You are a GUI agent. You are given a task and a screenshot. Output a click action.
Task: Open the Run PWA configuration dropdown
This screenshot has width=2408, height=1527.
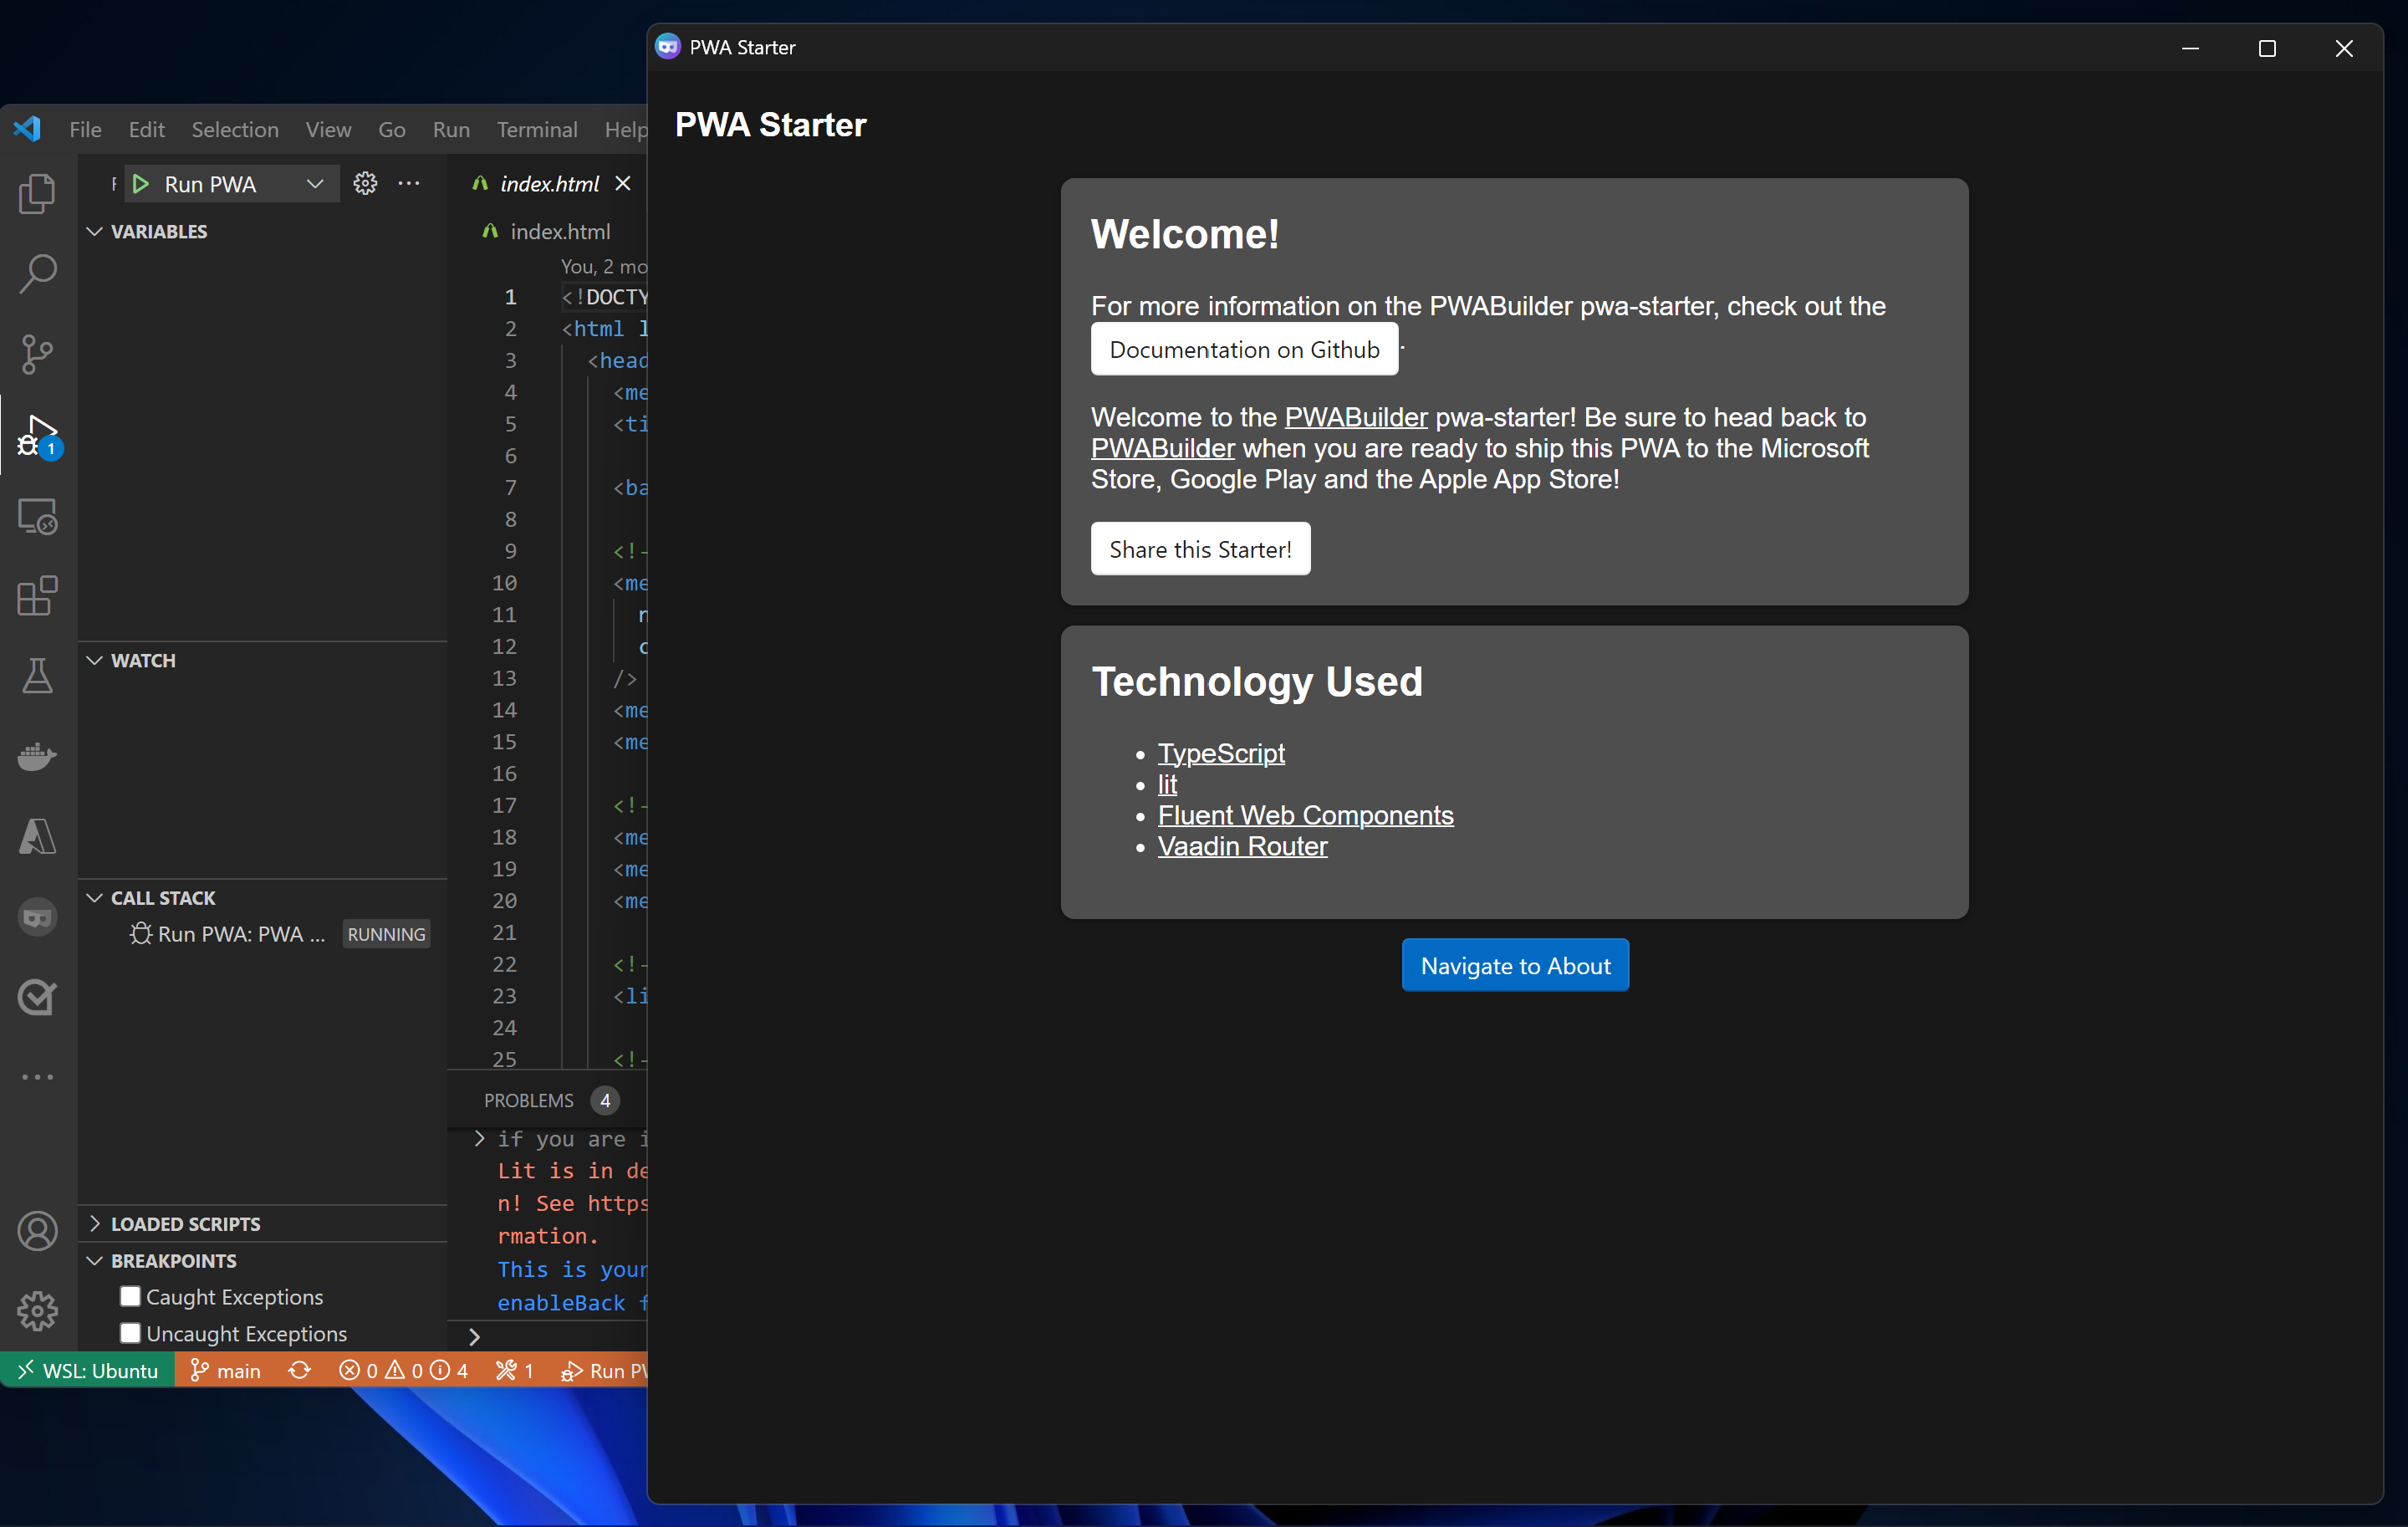(314, 184)
